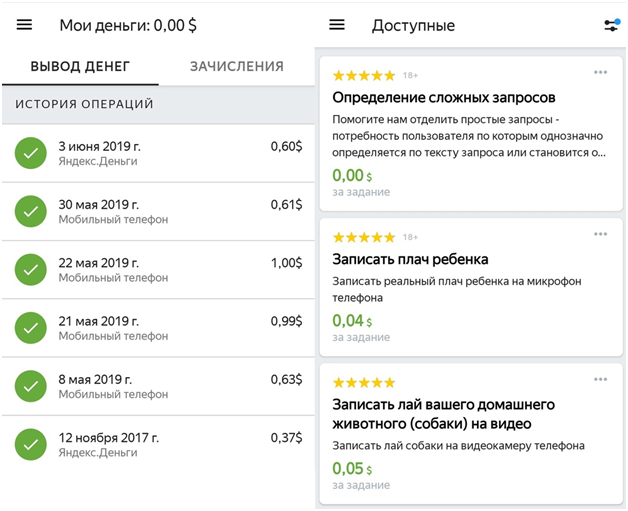Open the task filter settings icon
The height and width of the screenshot is (511, 628).
tap(612, 25)
